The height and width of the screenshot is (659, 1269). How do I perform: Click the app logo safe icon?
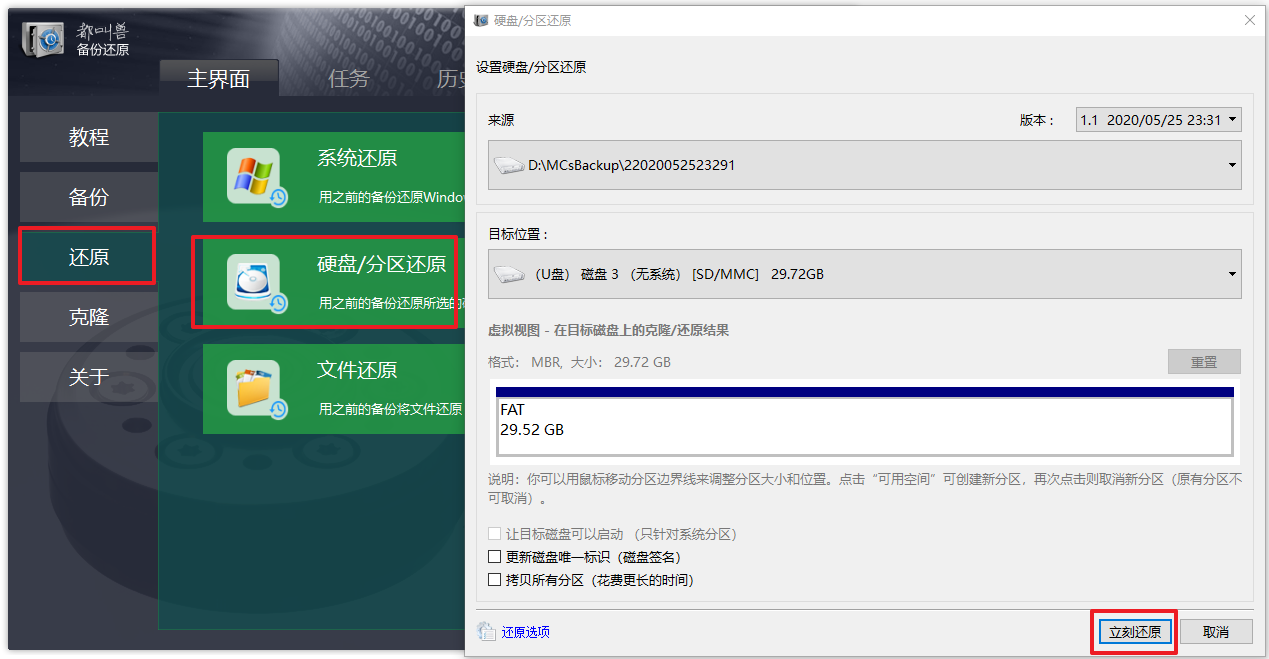[43, 39]
